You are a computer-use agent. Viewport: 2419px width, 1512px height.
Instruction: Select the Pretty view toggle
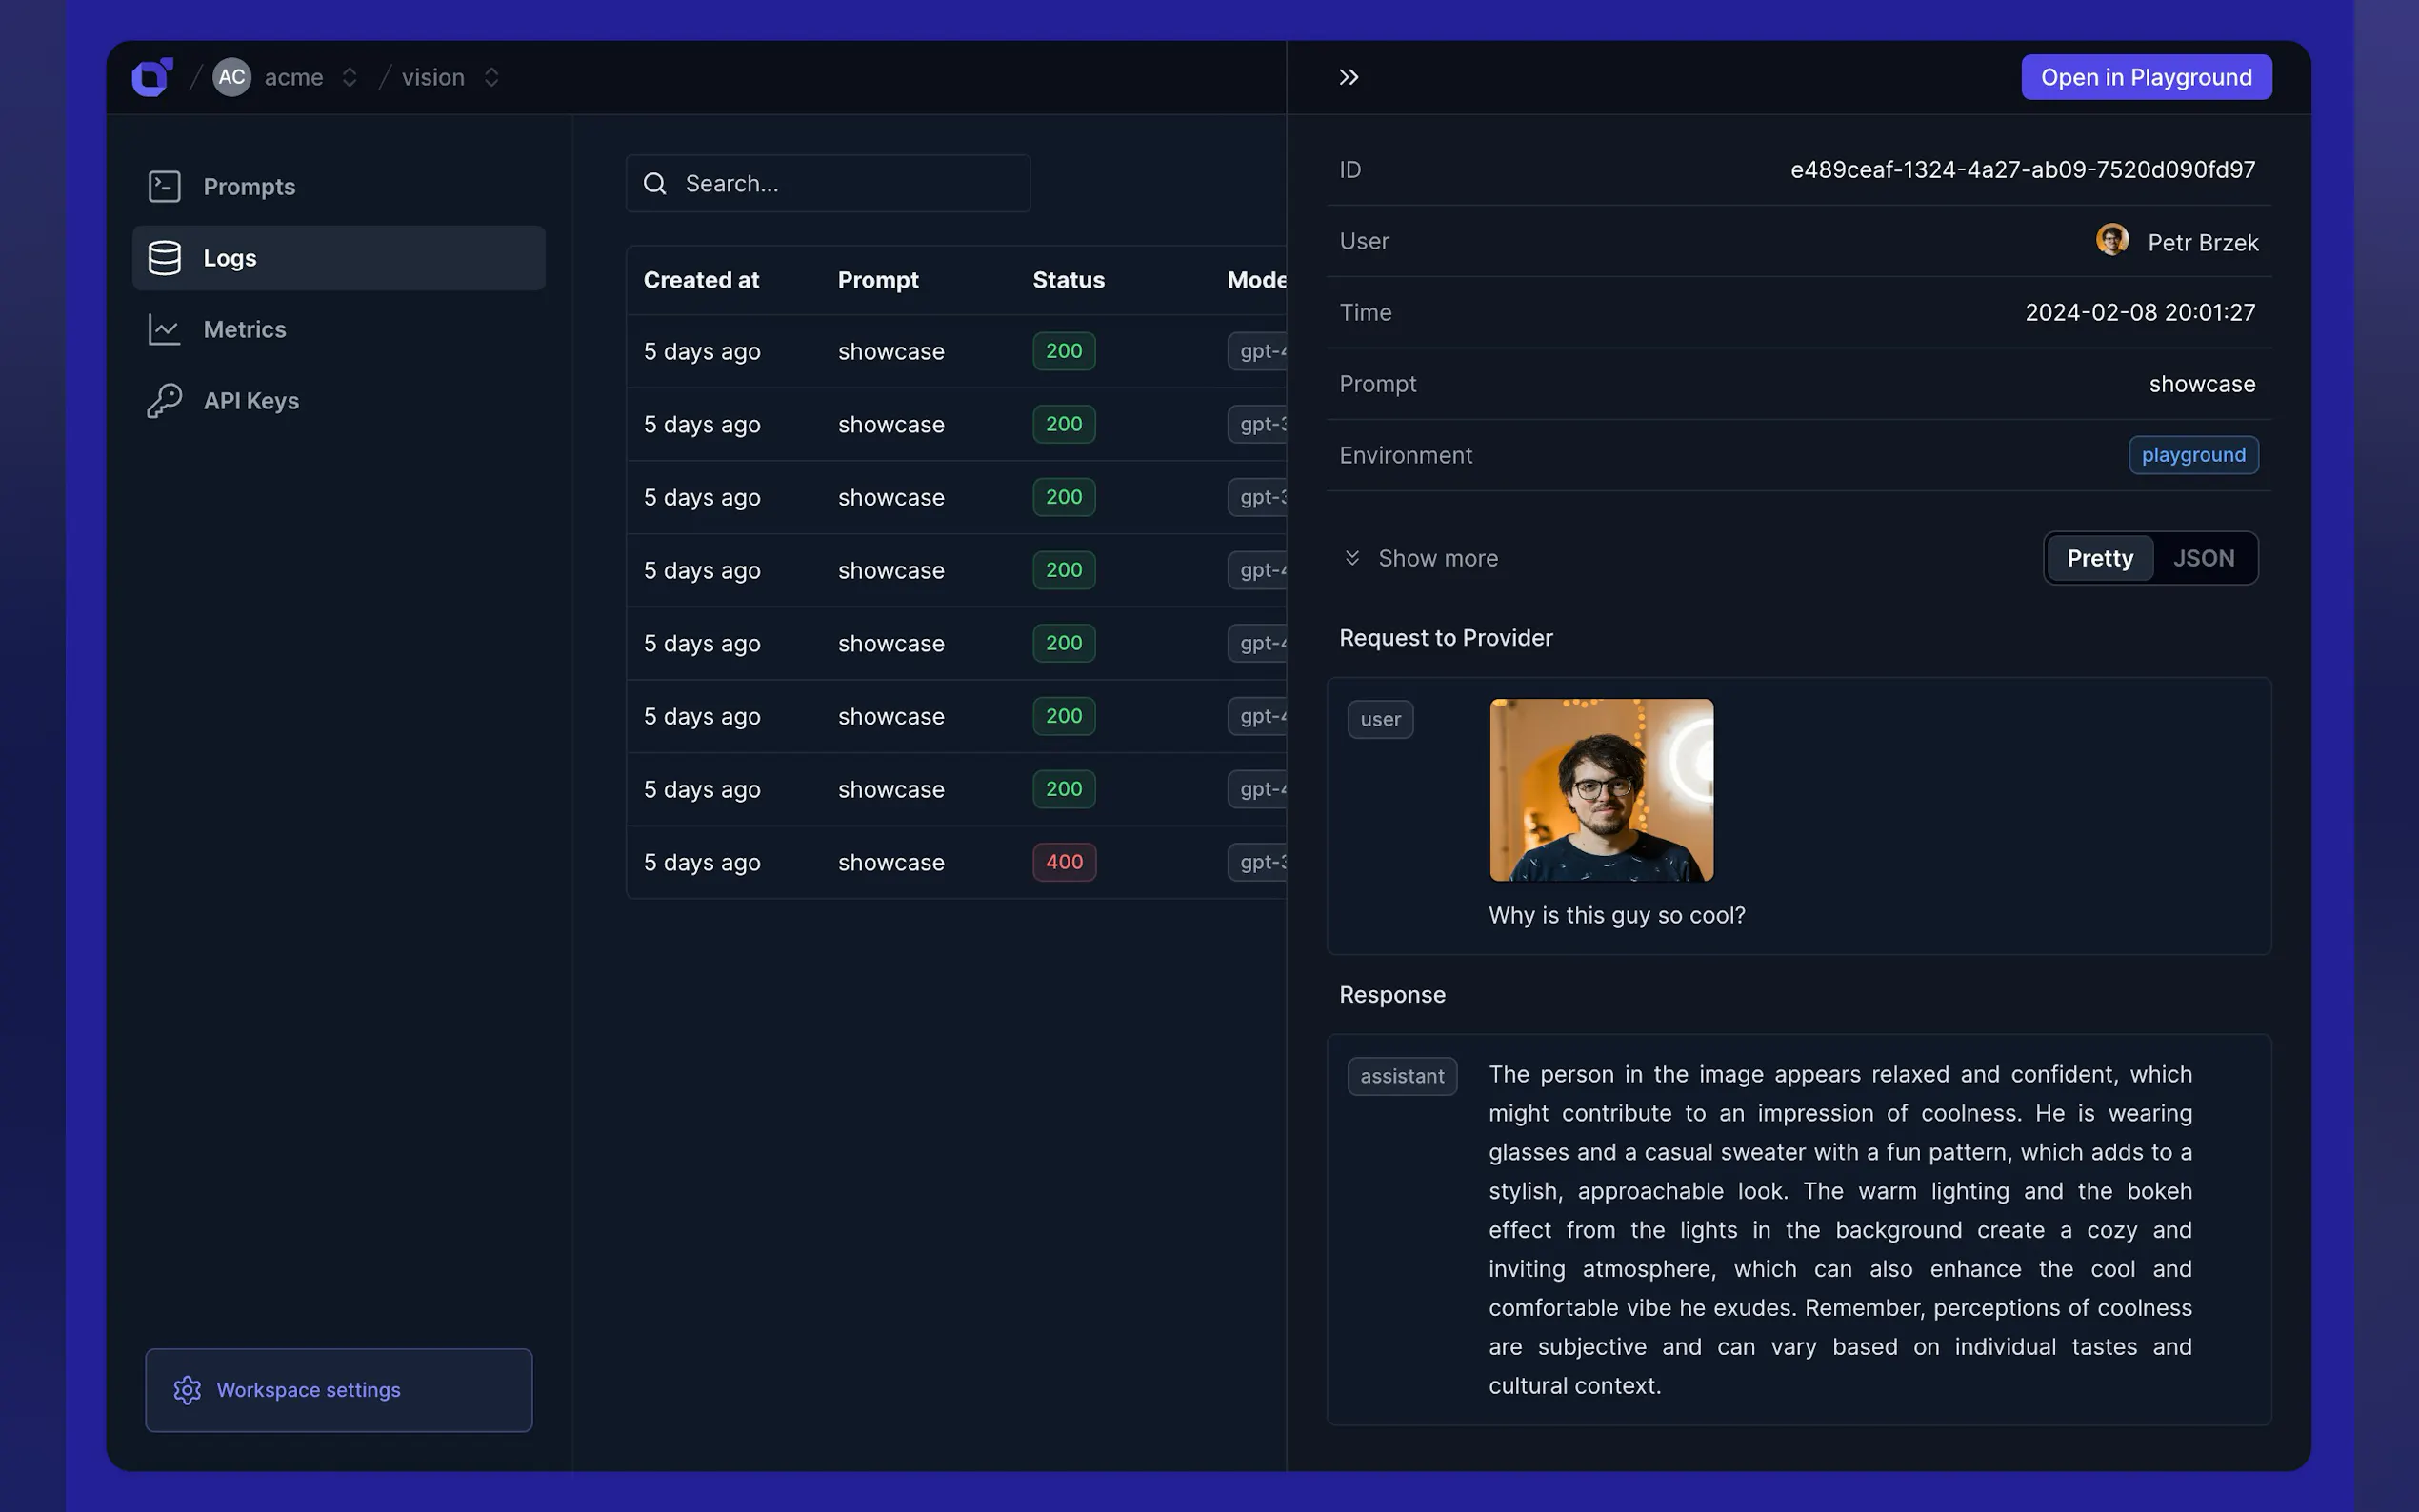pyautogui.click(x=2099, y=558)
